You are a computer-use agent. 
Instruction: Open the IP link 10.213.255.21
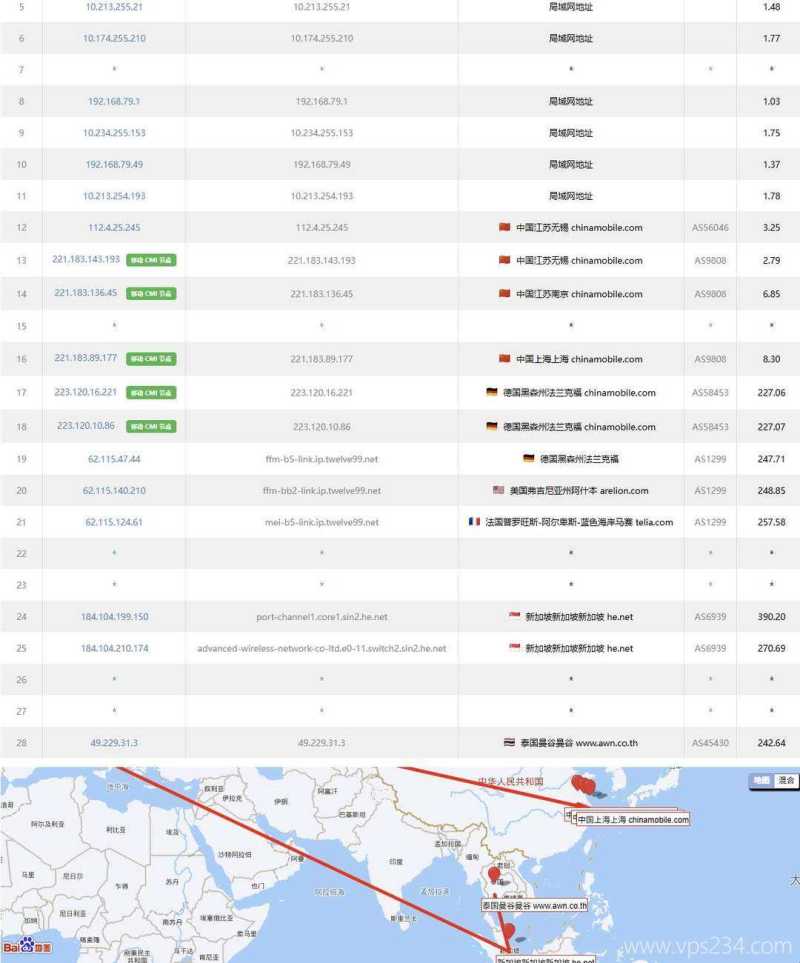coord(113,7)
